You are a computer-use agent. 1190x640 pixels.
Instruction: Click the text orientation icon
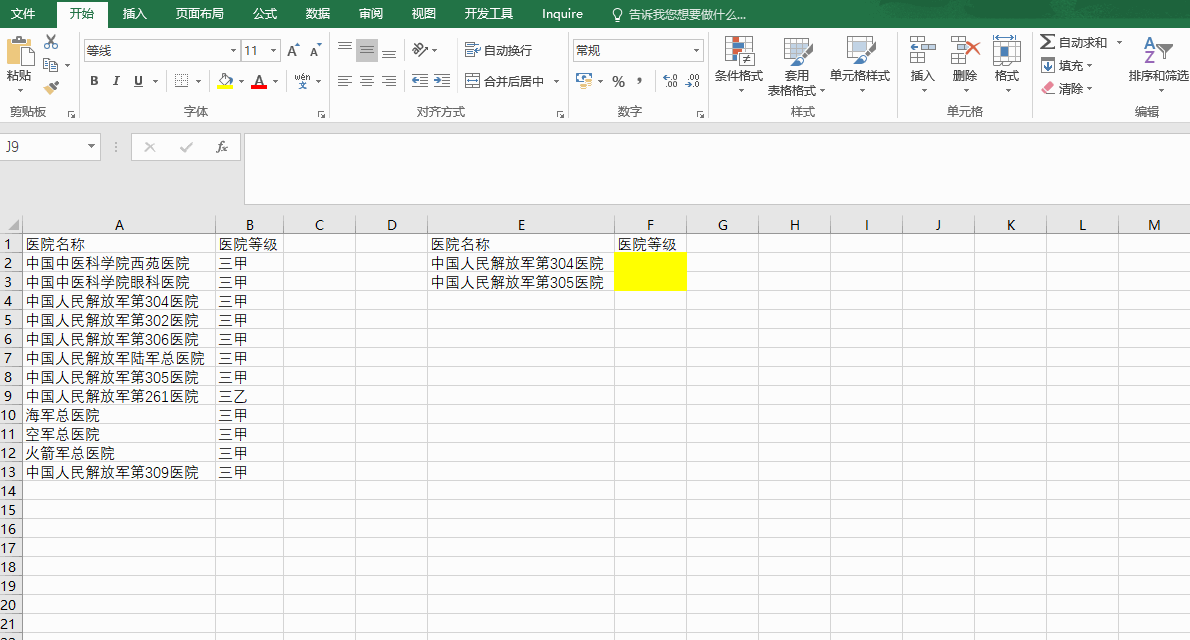420,50
